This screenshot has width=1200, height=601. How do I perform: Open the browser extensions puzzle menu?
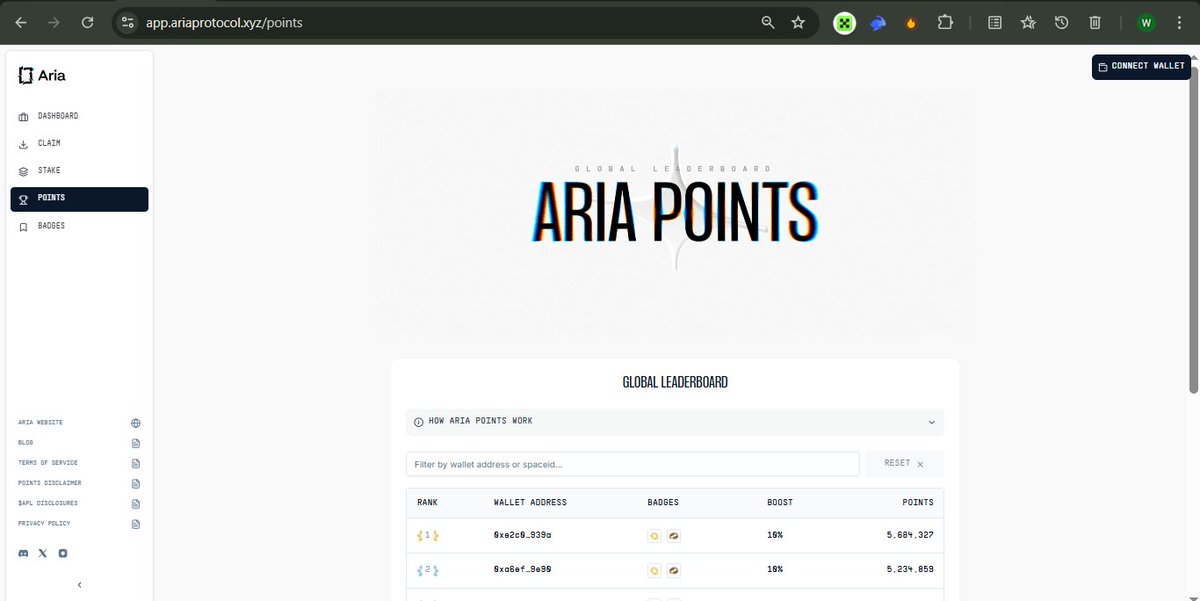945,21
